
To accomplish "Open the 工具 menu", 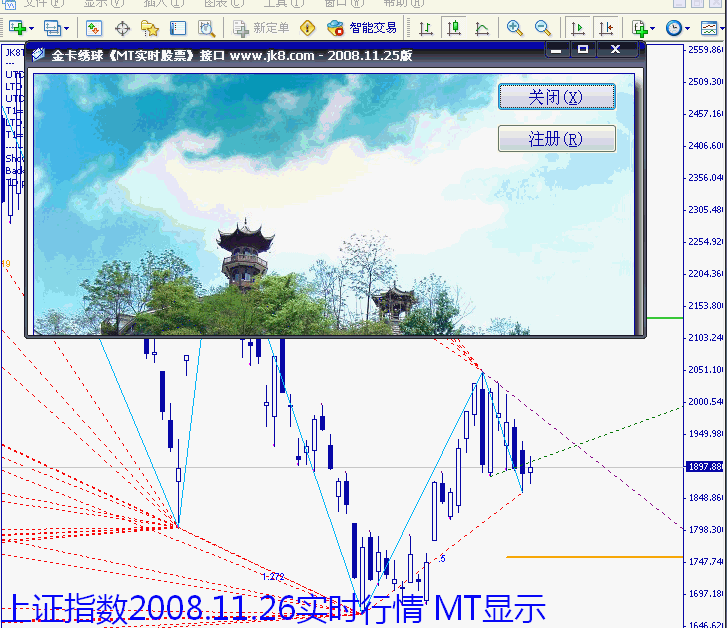I will pos(275,3).
